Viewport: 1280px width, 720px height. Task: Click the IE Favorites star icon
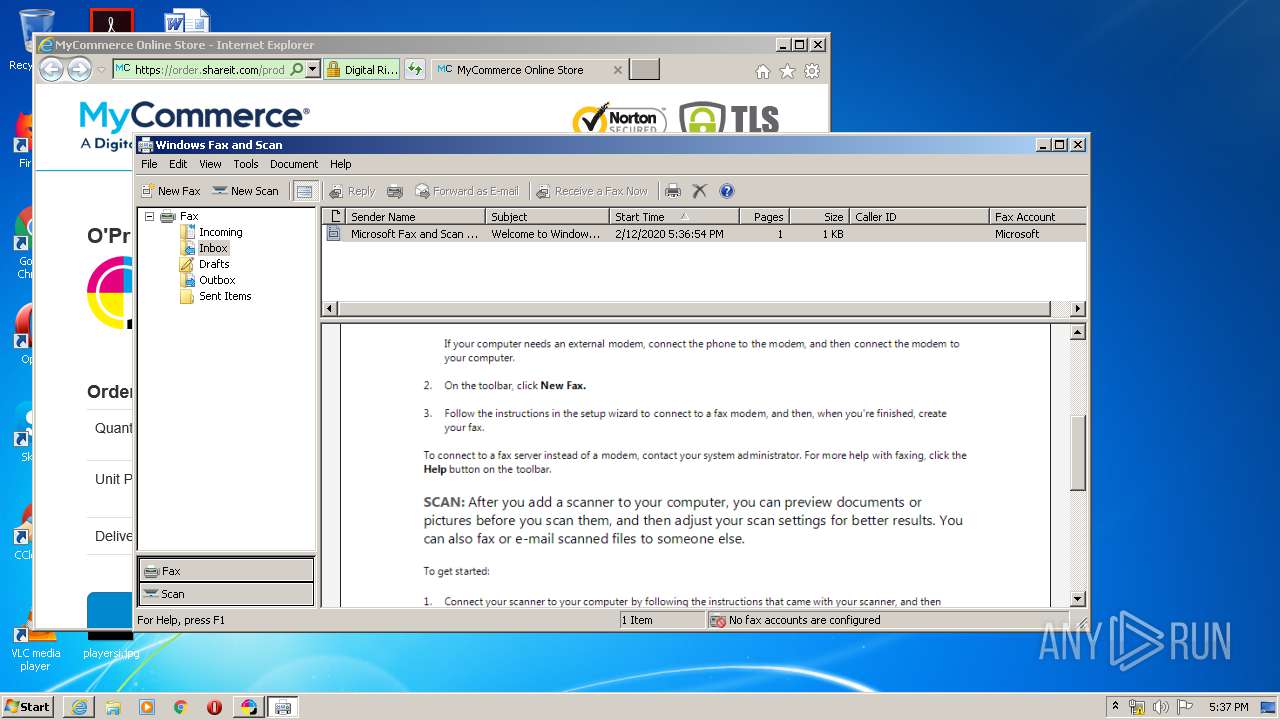point(787,71)
